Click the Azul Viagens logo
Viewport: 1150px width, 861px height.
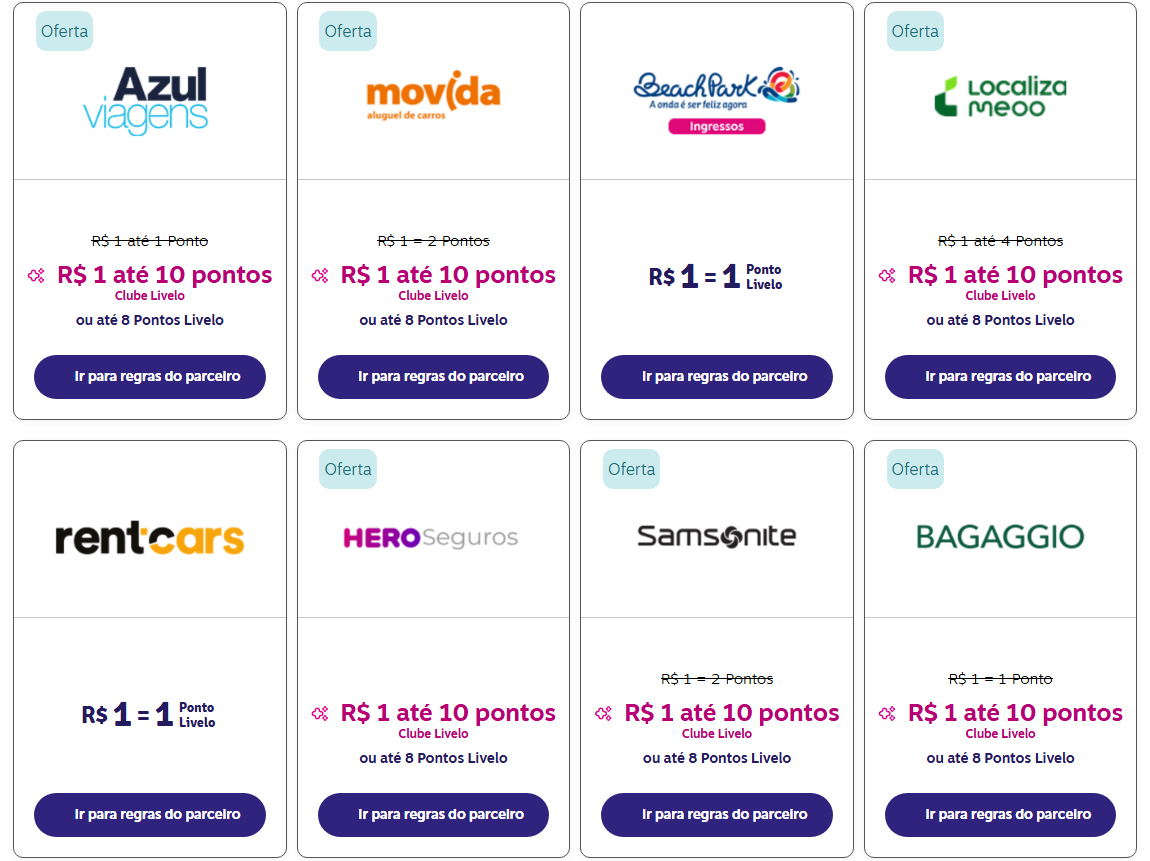[145, 100]
